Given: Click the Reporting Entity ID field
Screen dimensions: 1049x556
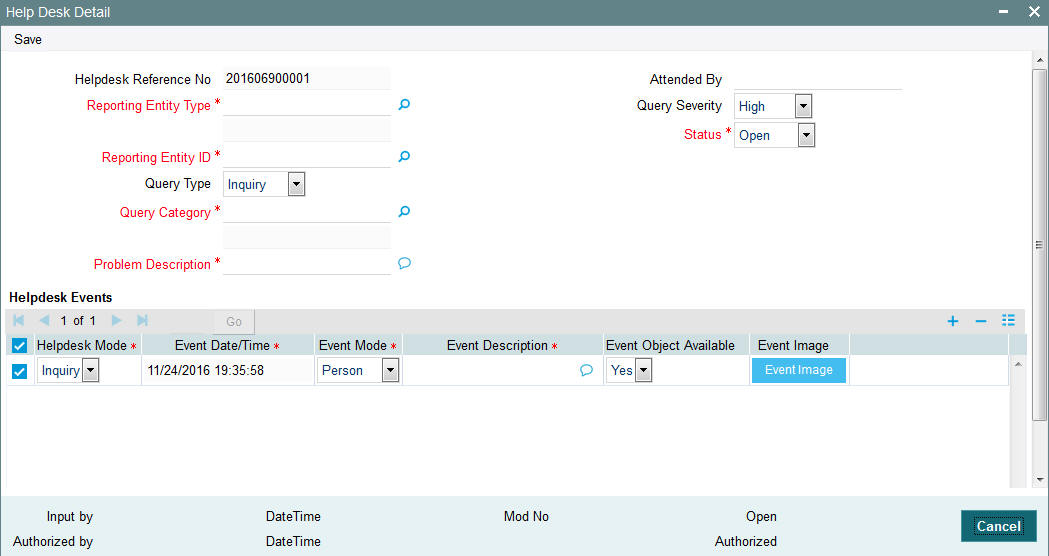Looking at the screenshot, I should 307,157.
